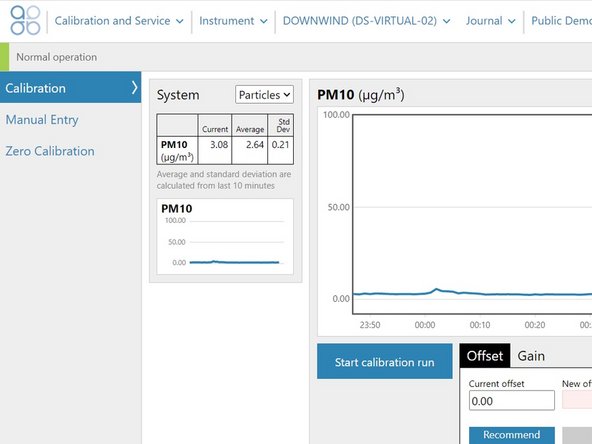Viewport: 592px width, 444px height.
Task: Open the Public Demo menu item
Action: (561, 21)
